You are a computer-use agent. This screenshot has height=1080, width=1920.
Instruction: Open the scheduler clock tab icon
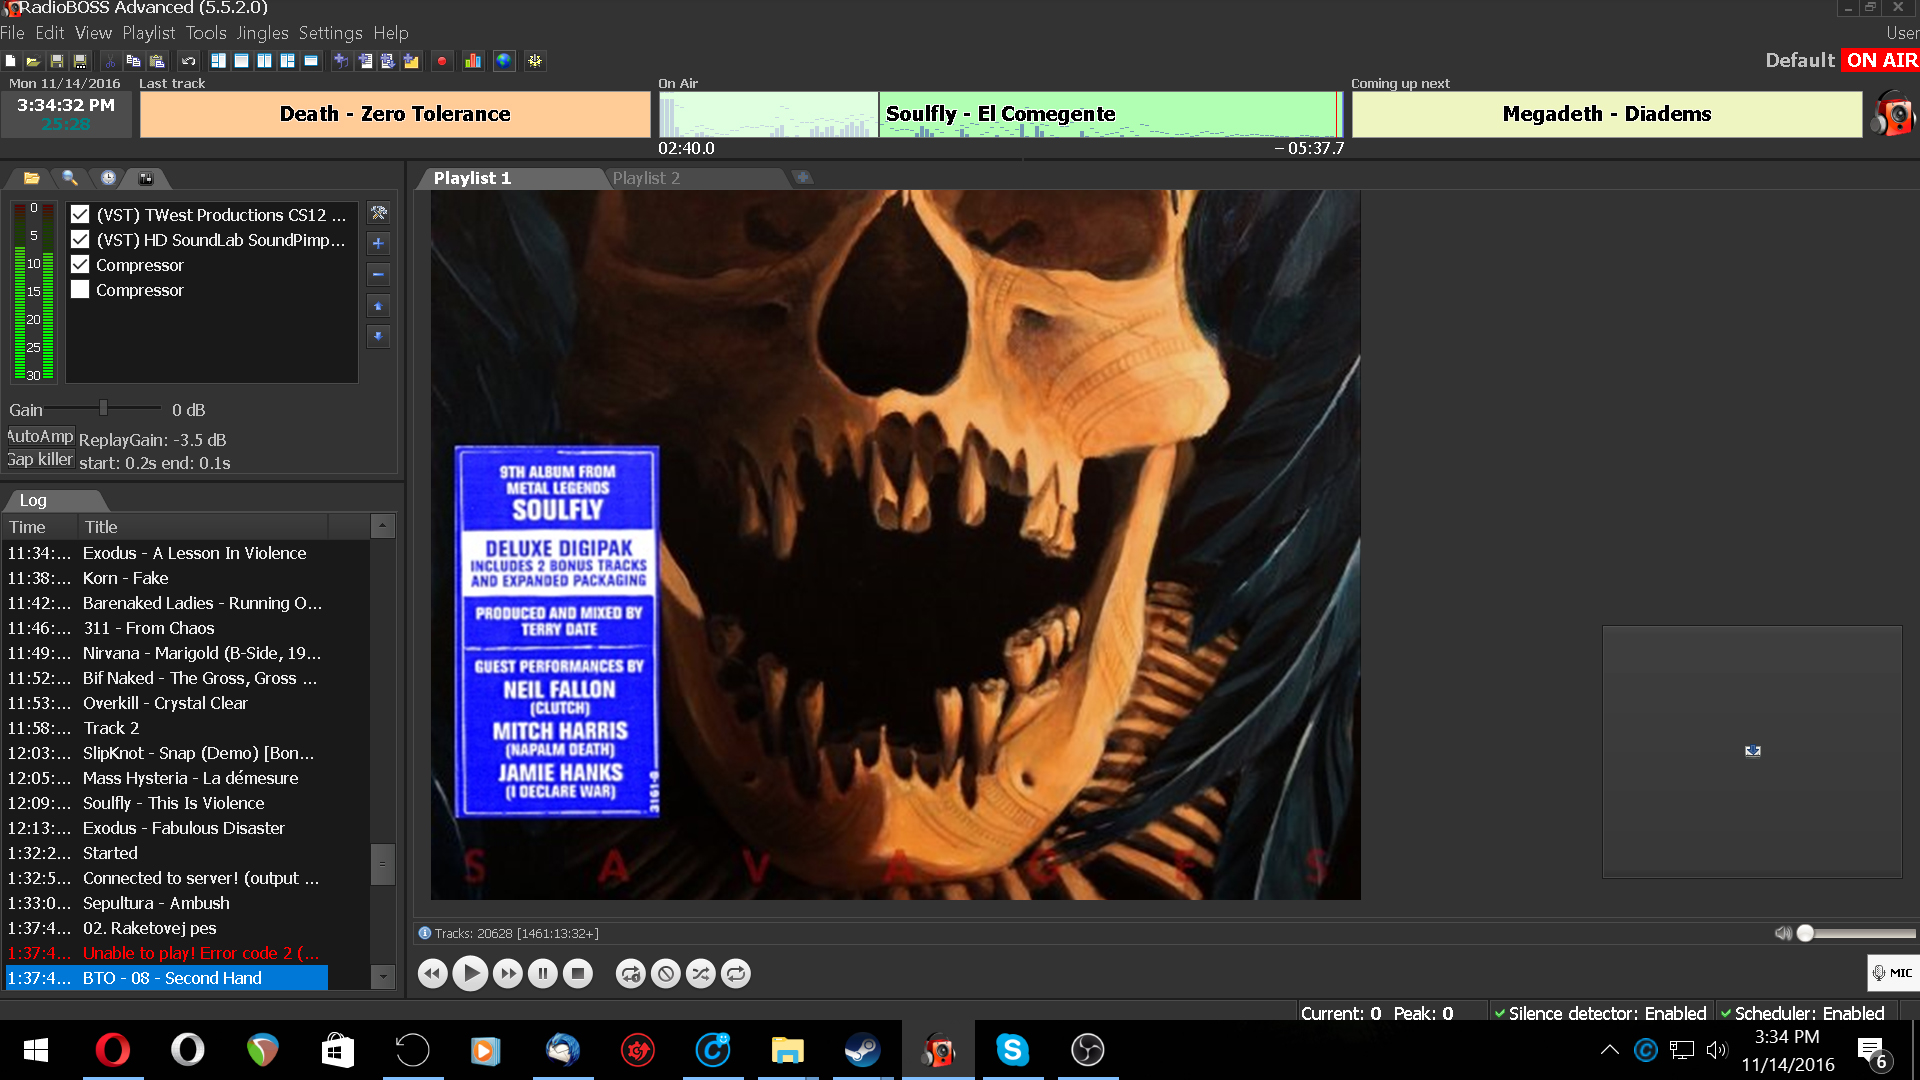[108, 178]
